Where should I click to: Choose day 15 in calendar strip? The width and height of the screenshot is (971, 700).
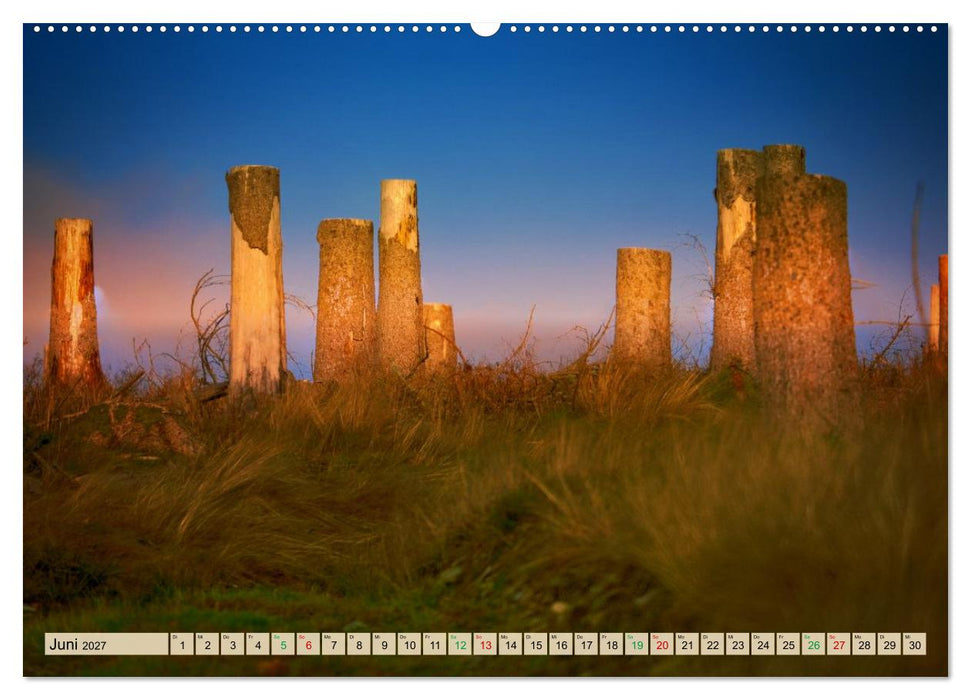(536, 644)
